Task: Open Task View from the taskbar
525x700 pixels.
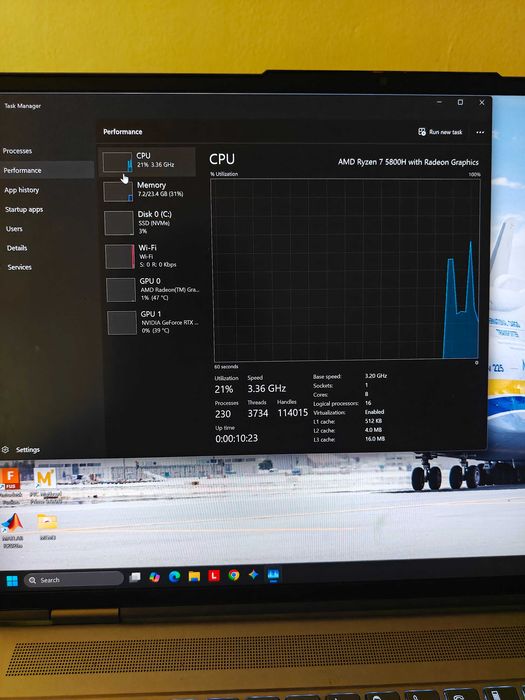Action: 135,578
